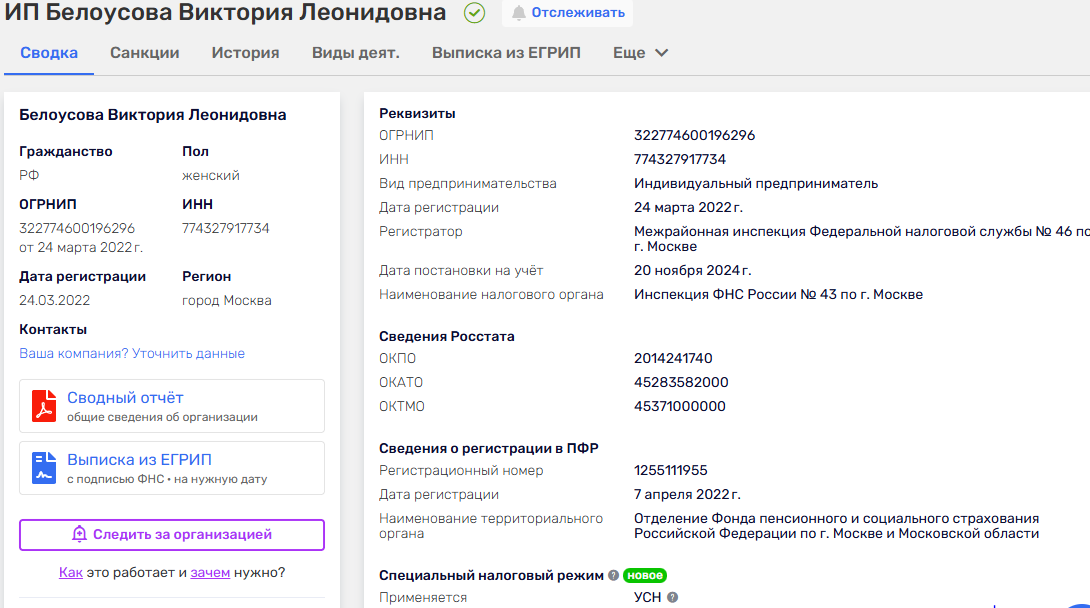Click the ОГРНИП number in Реквизиты section
Viewport: 1090px width, 608px height.
point(694,135)
